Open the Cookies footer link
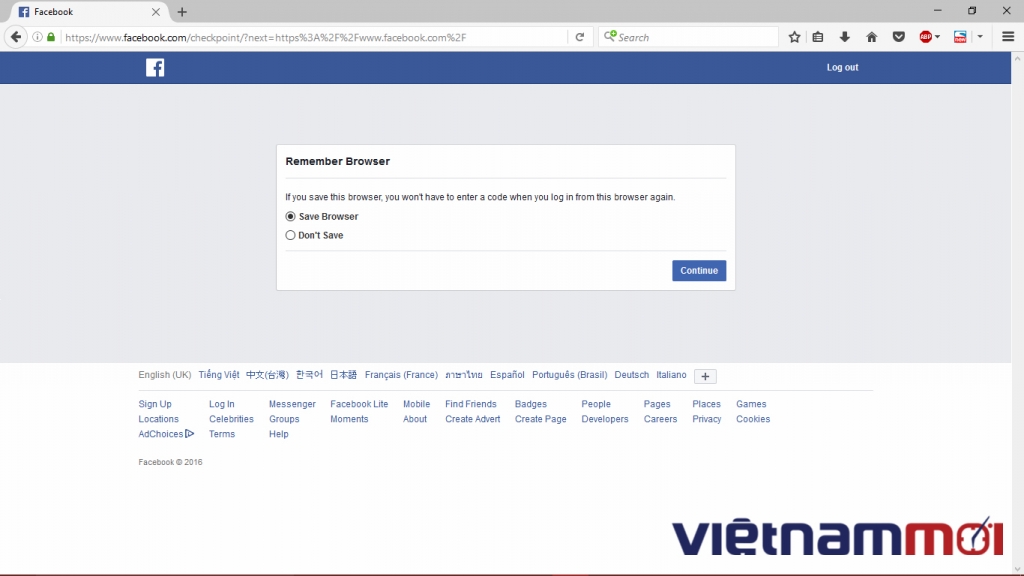This screenshot has height=576, width=1024. click(x=753, y=419)
